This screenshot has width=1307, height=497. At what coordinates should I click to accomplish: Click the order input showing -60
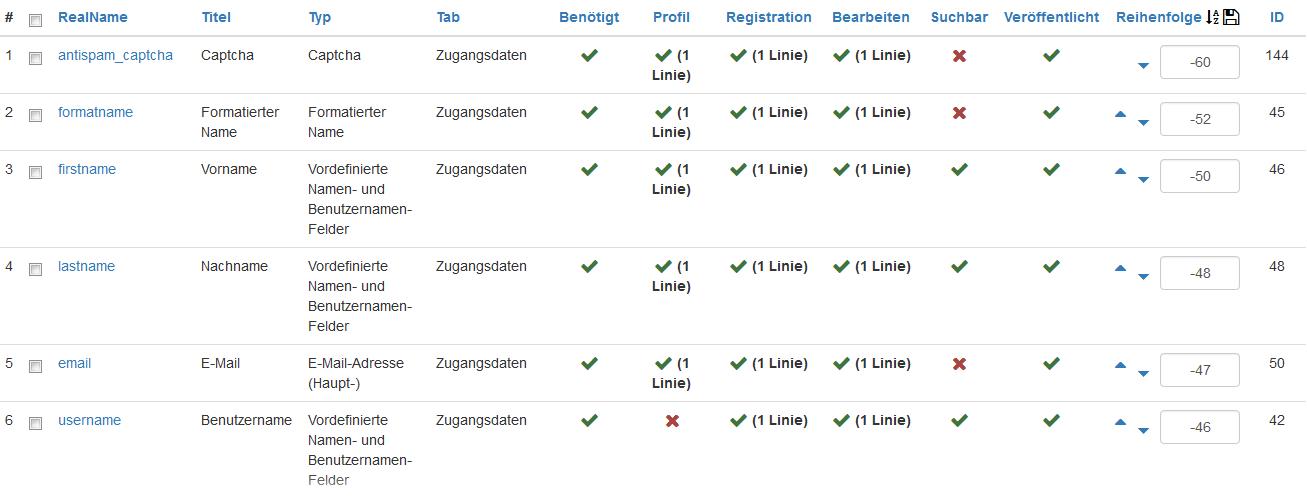click(1200, 62)
